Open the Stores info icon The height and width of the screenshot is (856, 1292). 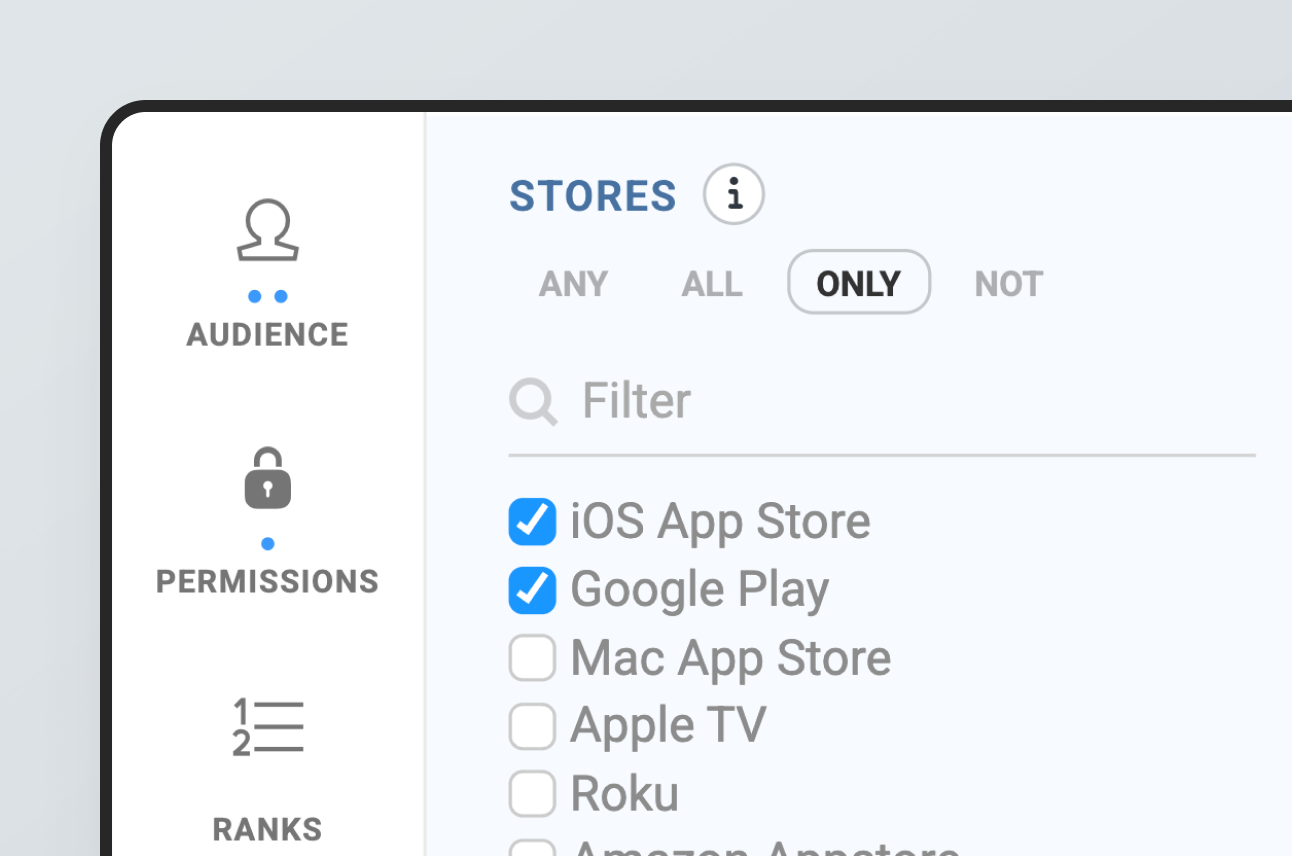734,194
